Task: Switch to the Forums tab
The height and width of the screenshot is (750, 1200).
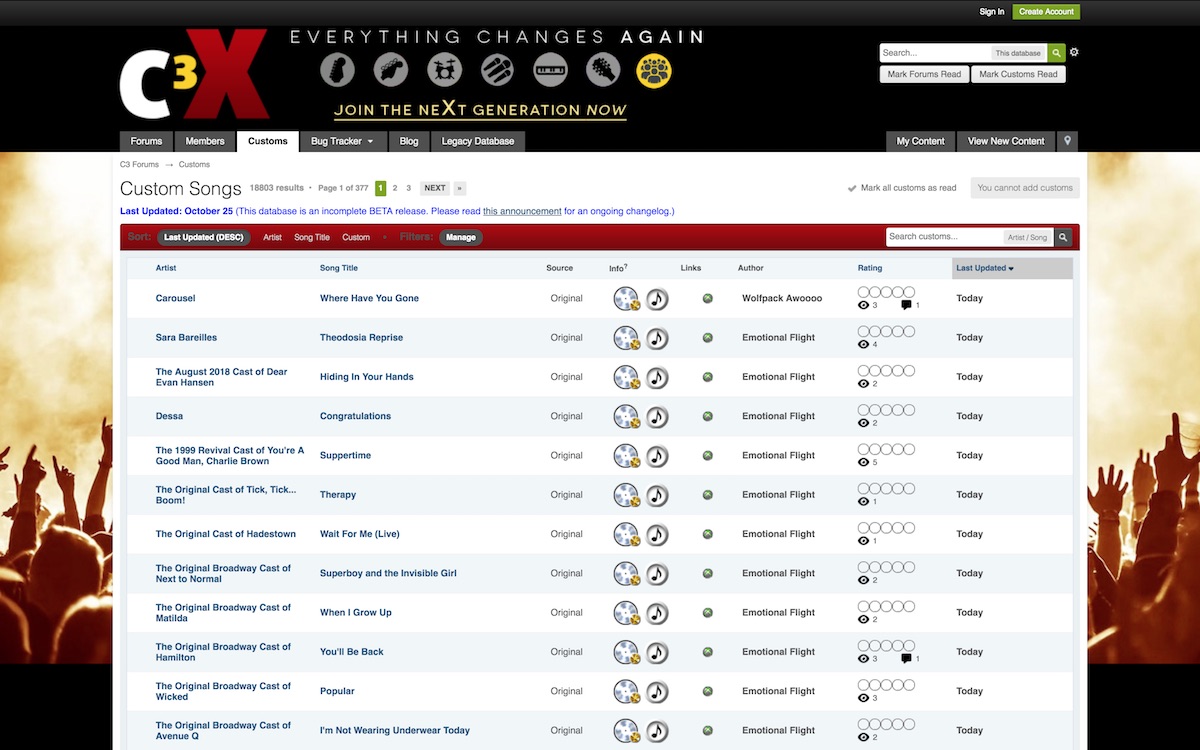Action: (x=146, y=141)
